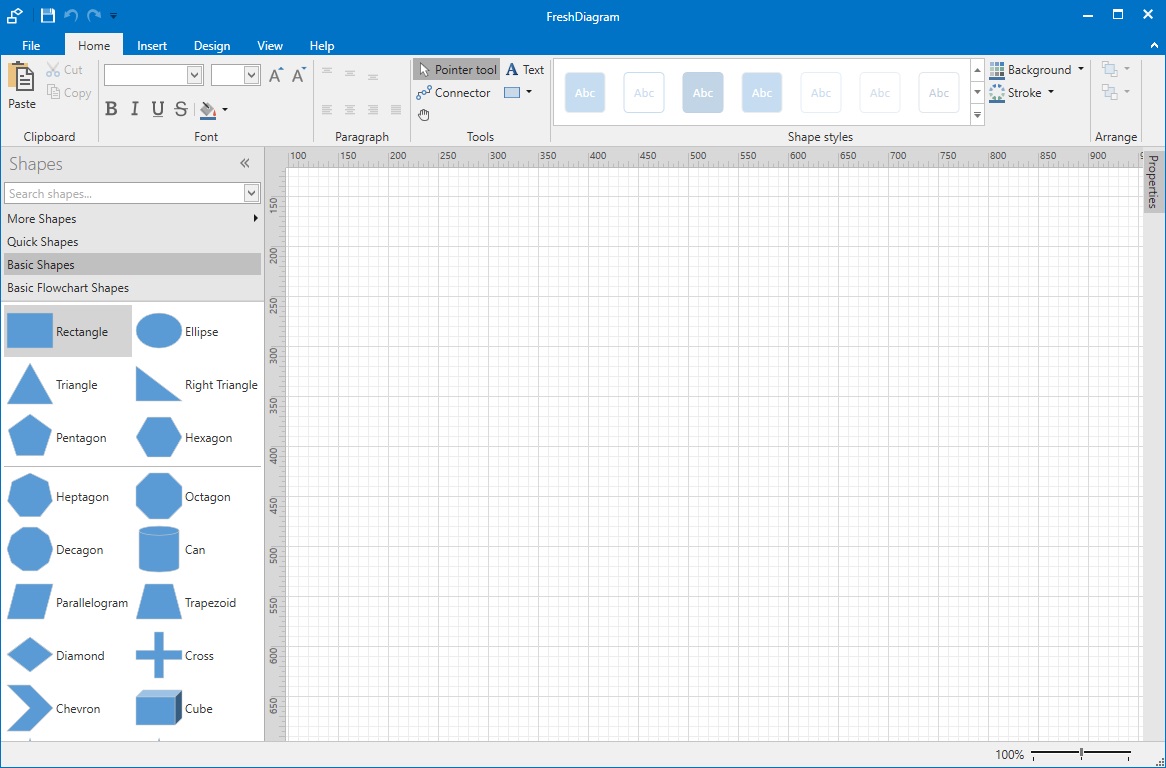The width and height of the screenshot is (1166, 768).
Task: Toggle underline formatting
Action: [x=156, y=108]
